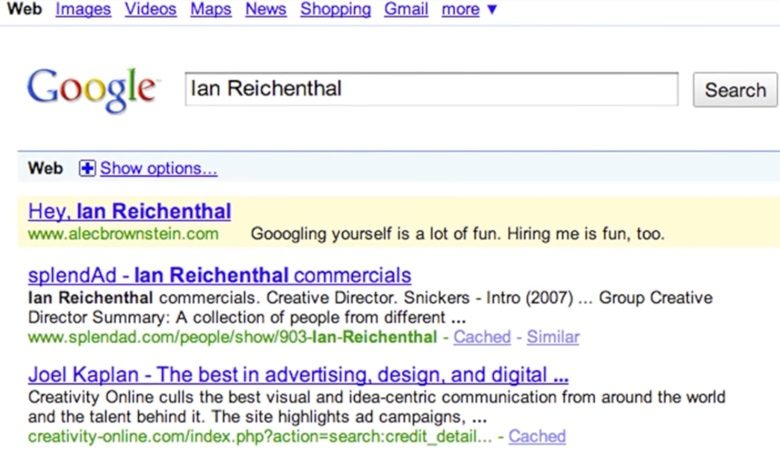The image size is (780, 453).
Task: Open the more menu link
Action: [460, 9]
